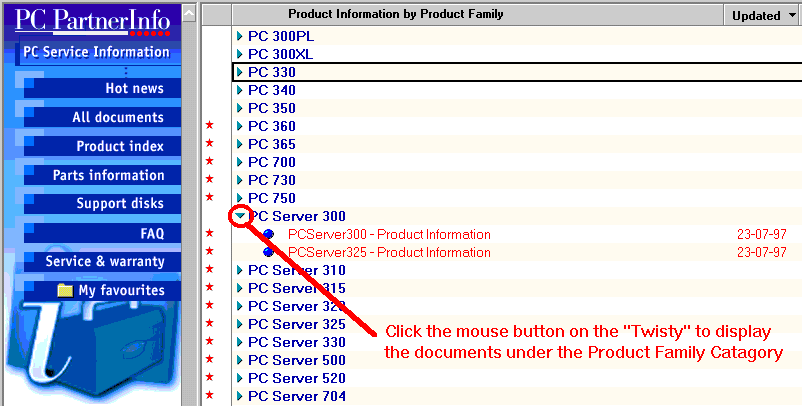Viewport: 802px width, 406px height.
Task: Collapse the PC Server 300 twisty
Action: pos(240,216)
